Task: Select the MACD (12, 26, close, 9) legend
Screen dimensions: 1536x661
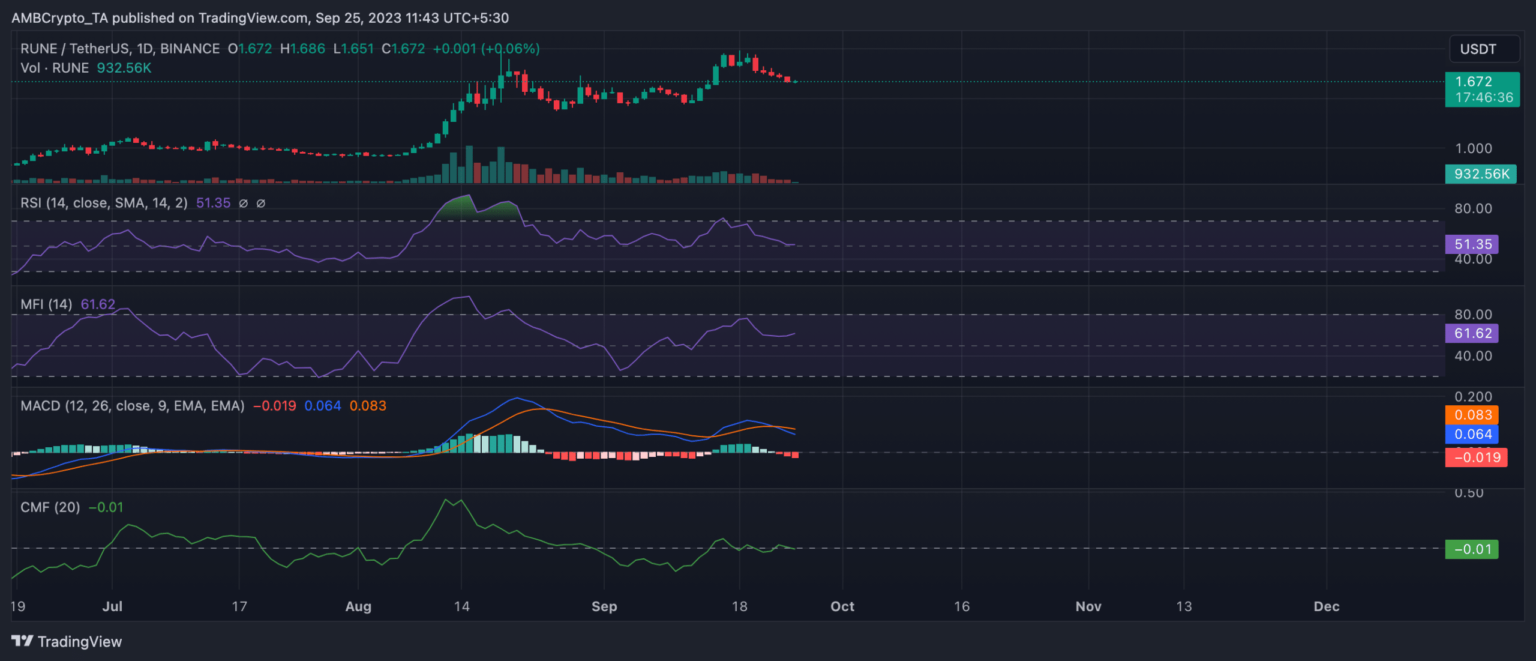Action: (132, 406)
